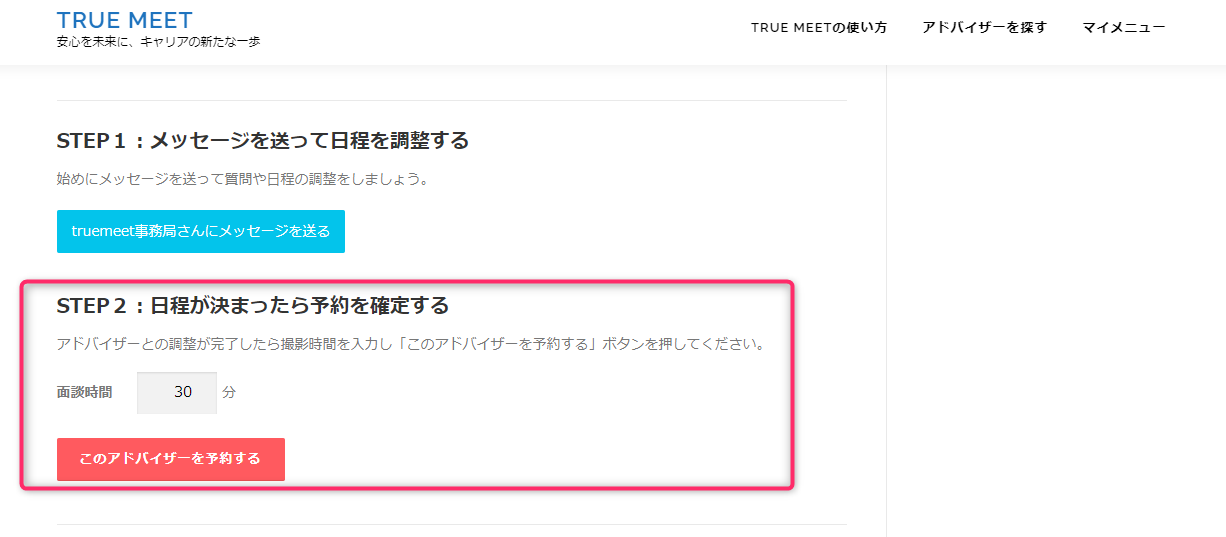1226x537 pixels.
Task: Open the TRUE MEETの使い方 menu item
Action: click(819, 27)
